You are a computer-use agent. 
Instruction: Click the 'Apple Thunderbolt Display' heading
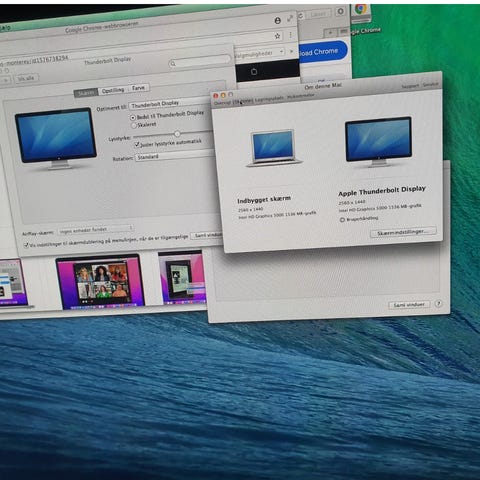tap(382, 191)
